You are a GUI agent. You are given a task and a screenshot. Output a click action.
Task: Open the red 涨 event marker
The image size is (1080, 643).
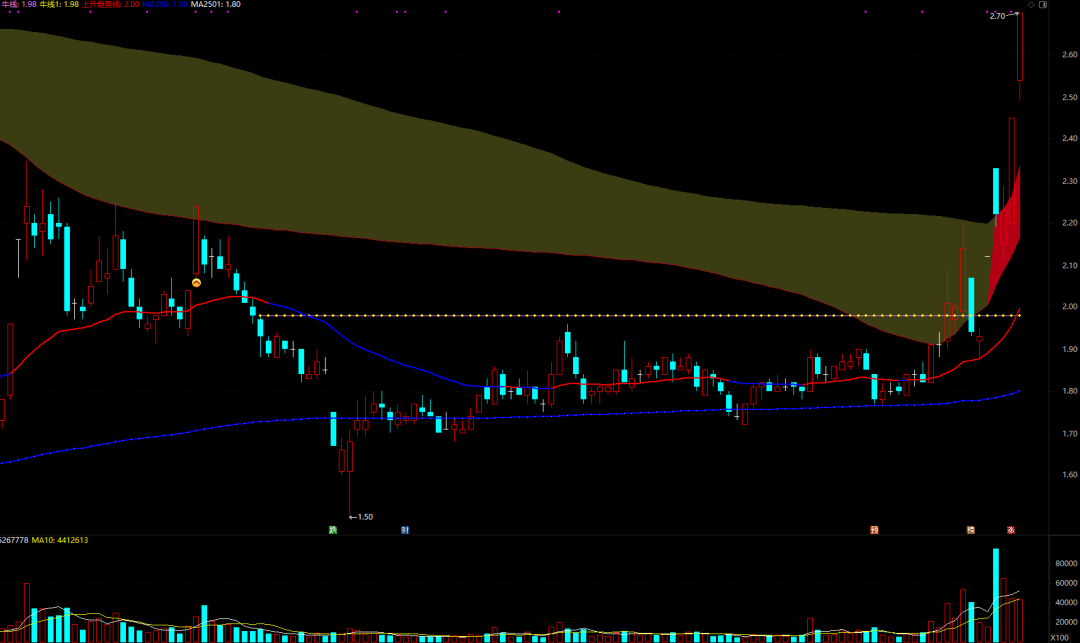tap(1011, 530)
